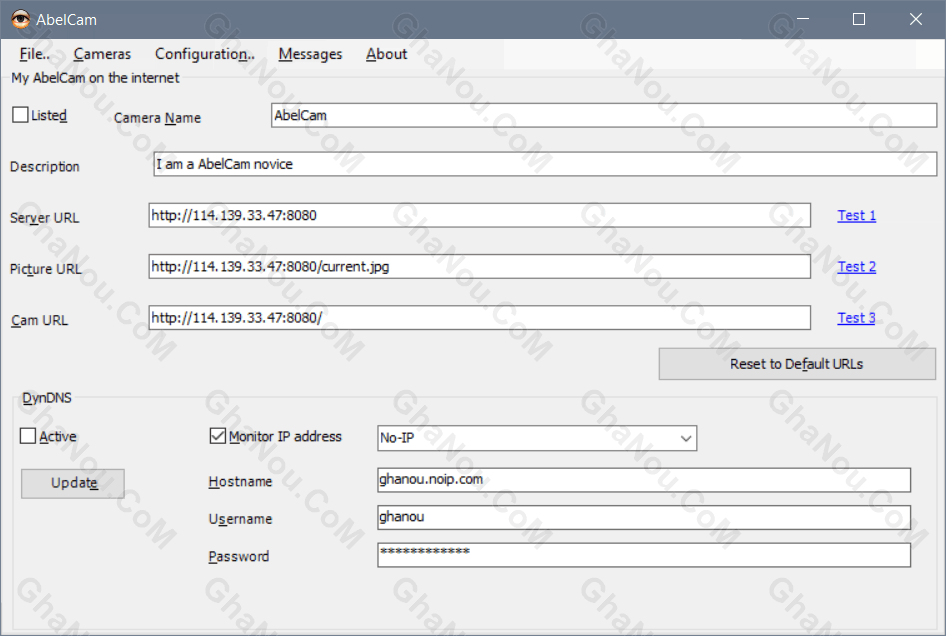This screenshot has width=946, height=636.
Task: Place cursor in Cam URL field
Action: tap(480, 317)
